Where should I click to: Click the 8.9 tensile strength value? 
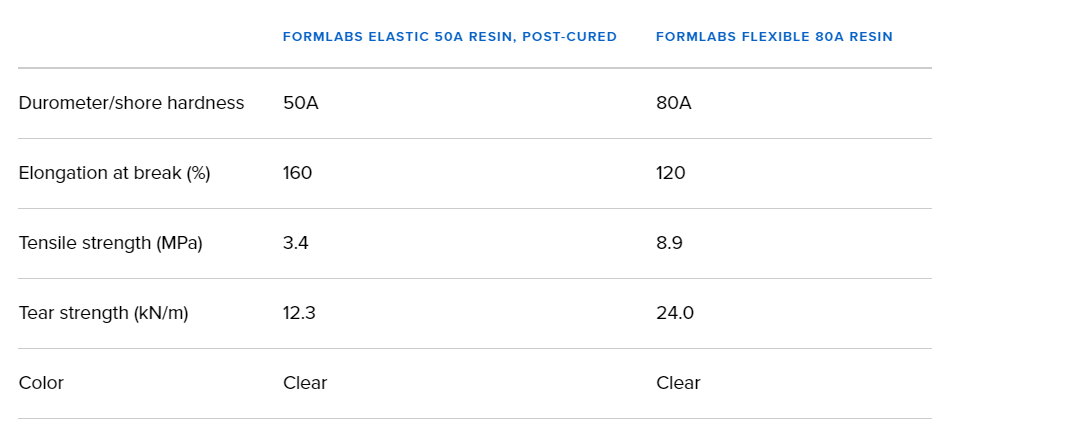(x=669, y=243)
